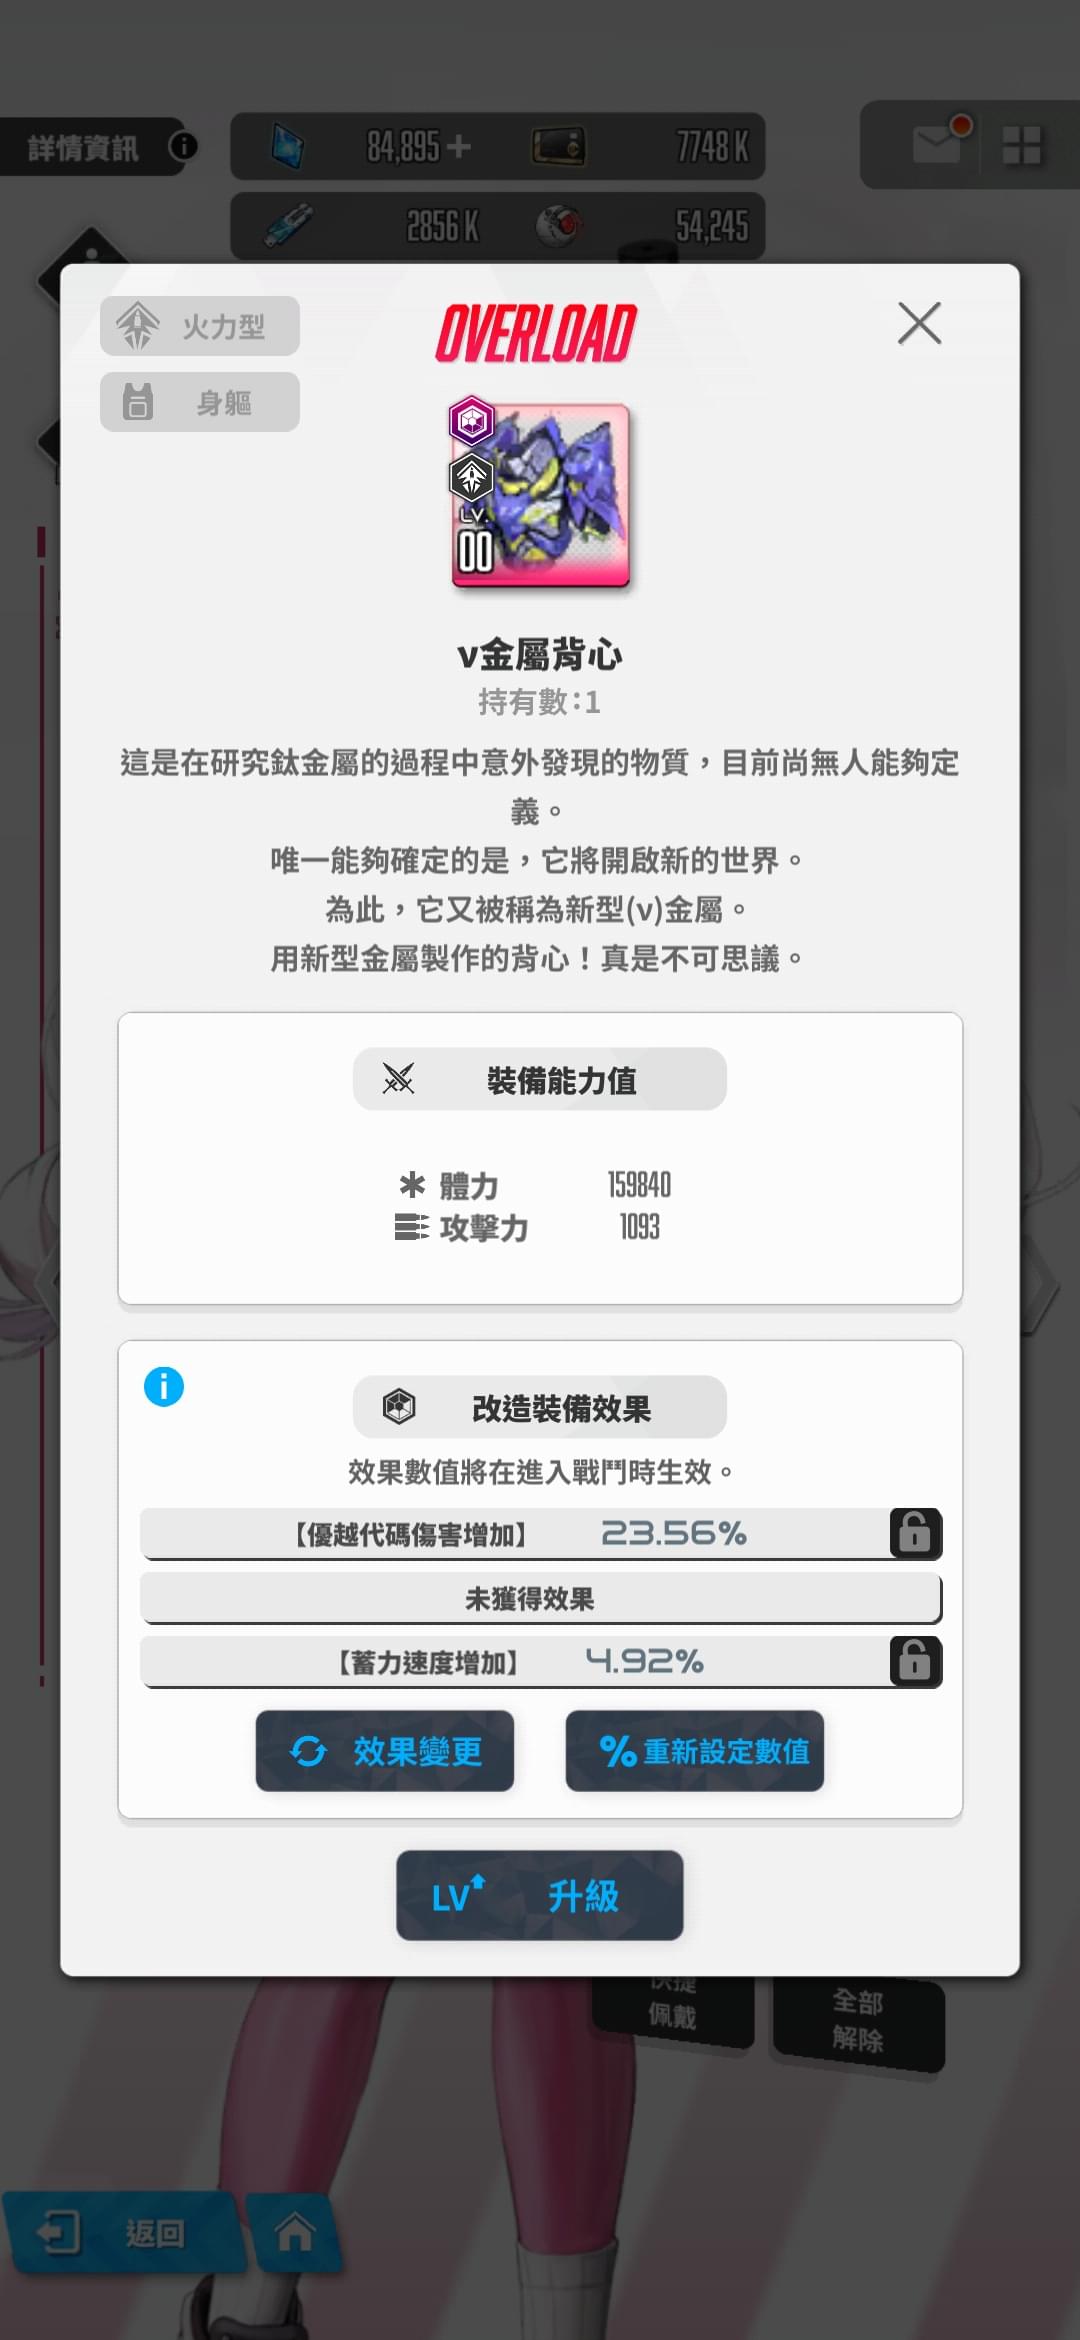Click the 全部解除 button
The image size is (1080, 2340).
pyautogui.click(x=858, y=2020)
